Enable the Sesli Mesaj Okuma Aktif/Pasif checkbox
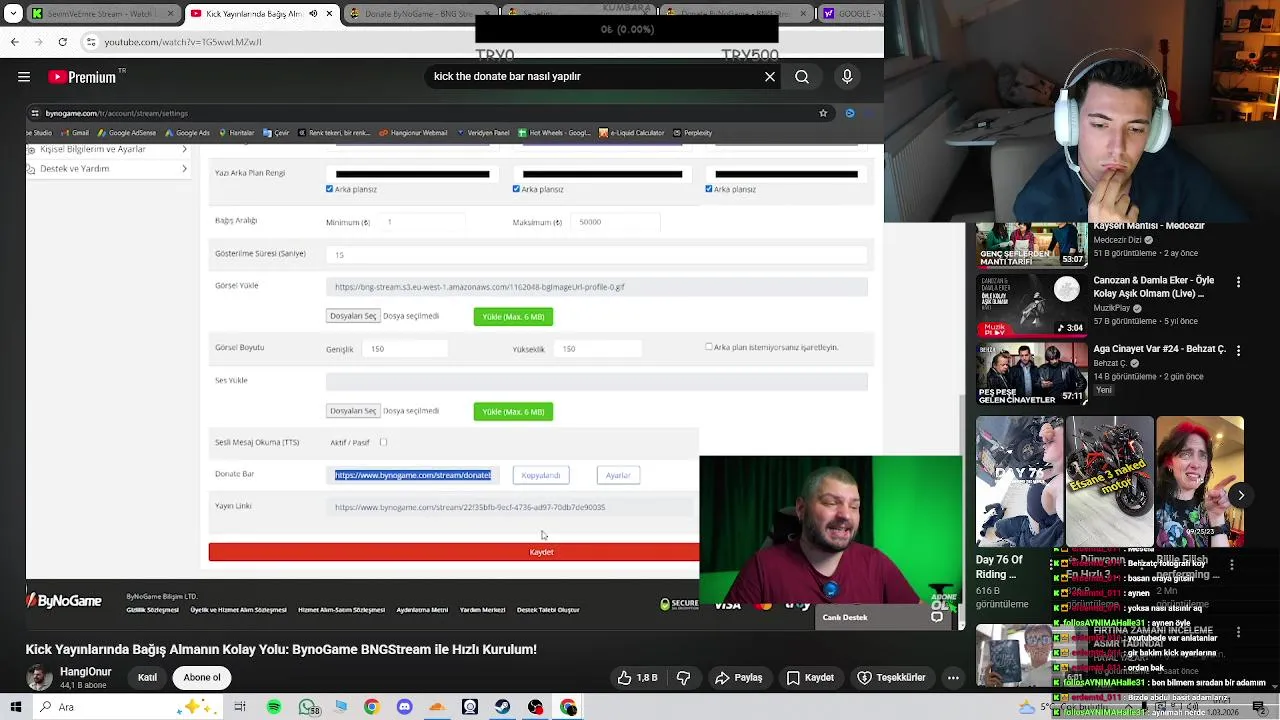Image resolution: width=1280 pixels, height=720 pixels. [x=383, y=442]
